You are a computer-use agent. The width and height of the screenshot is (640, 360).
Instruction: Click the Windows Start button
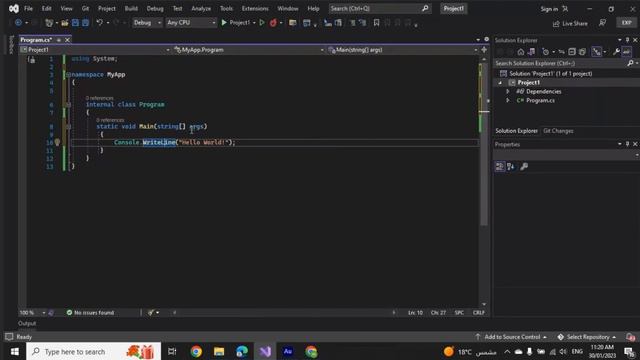click(x=14, y=352)
